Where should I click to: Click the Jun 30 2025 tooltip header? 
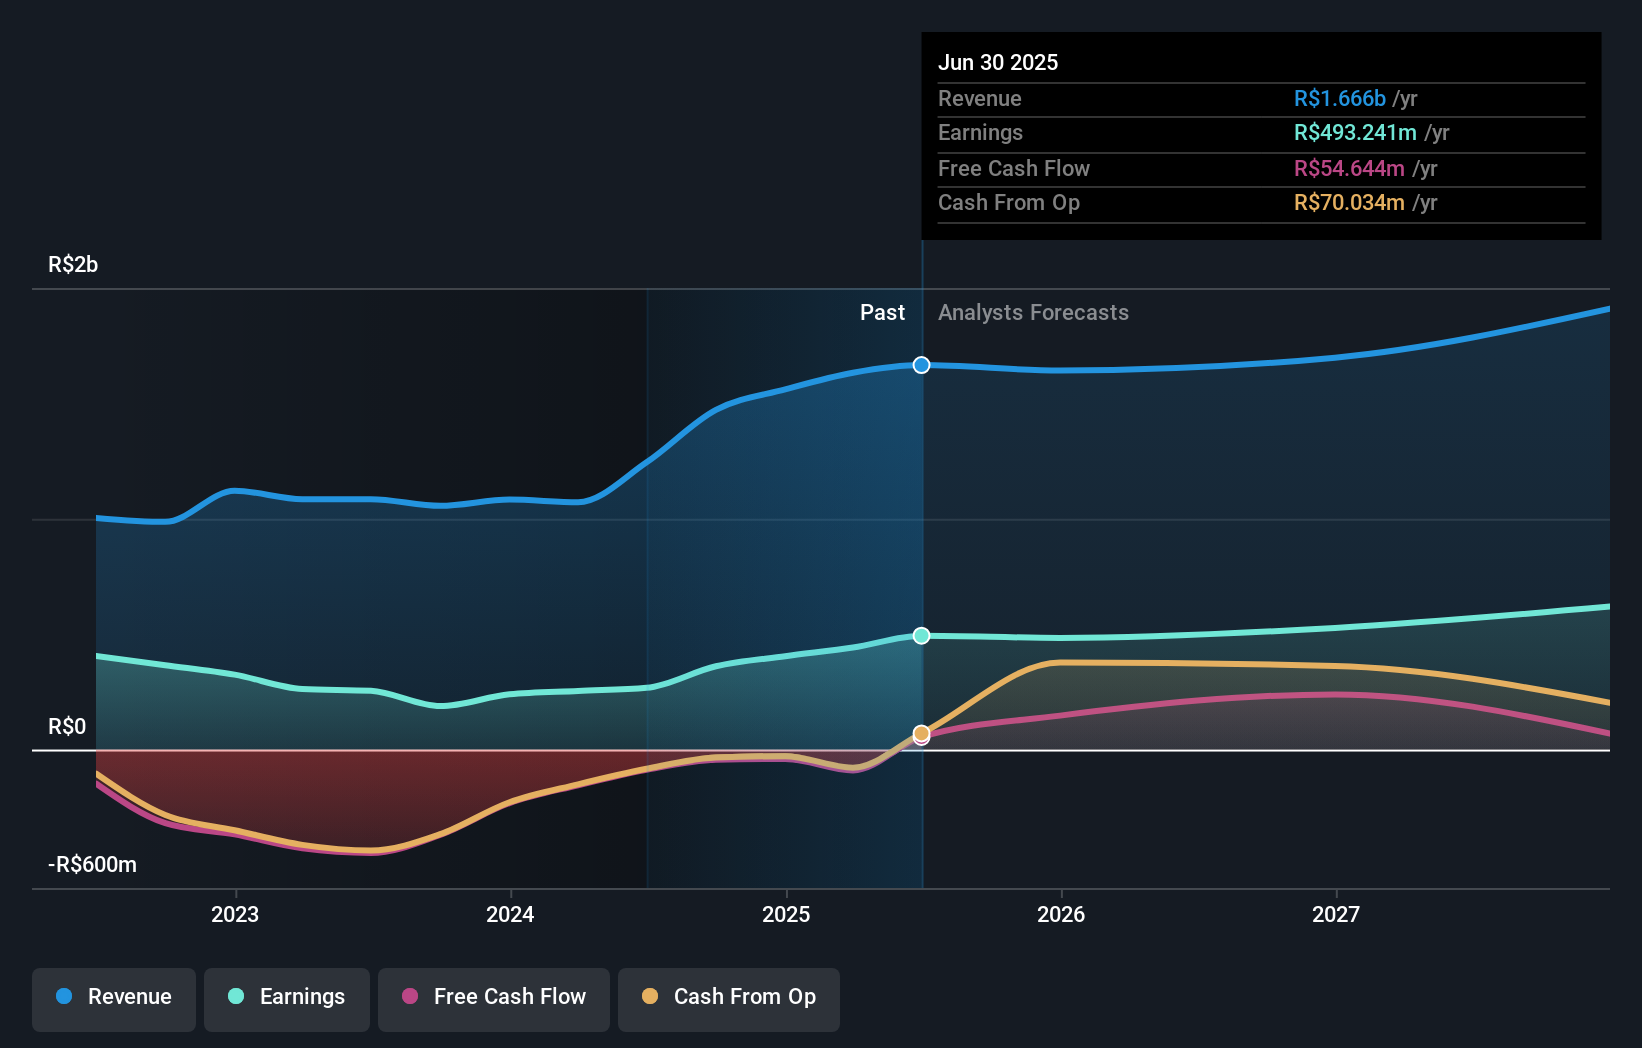pos(998,62)
